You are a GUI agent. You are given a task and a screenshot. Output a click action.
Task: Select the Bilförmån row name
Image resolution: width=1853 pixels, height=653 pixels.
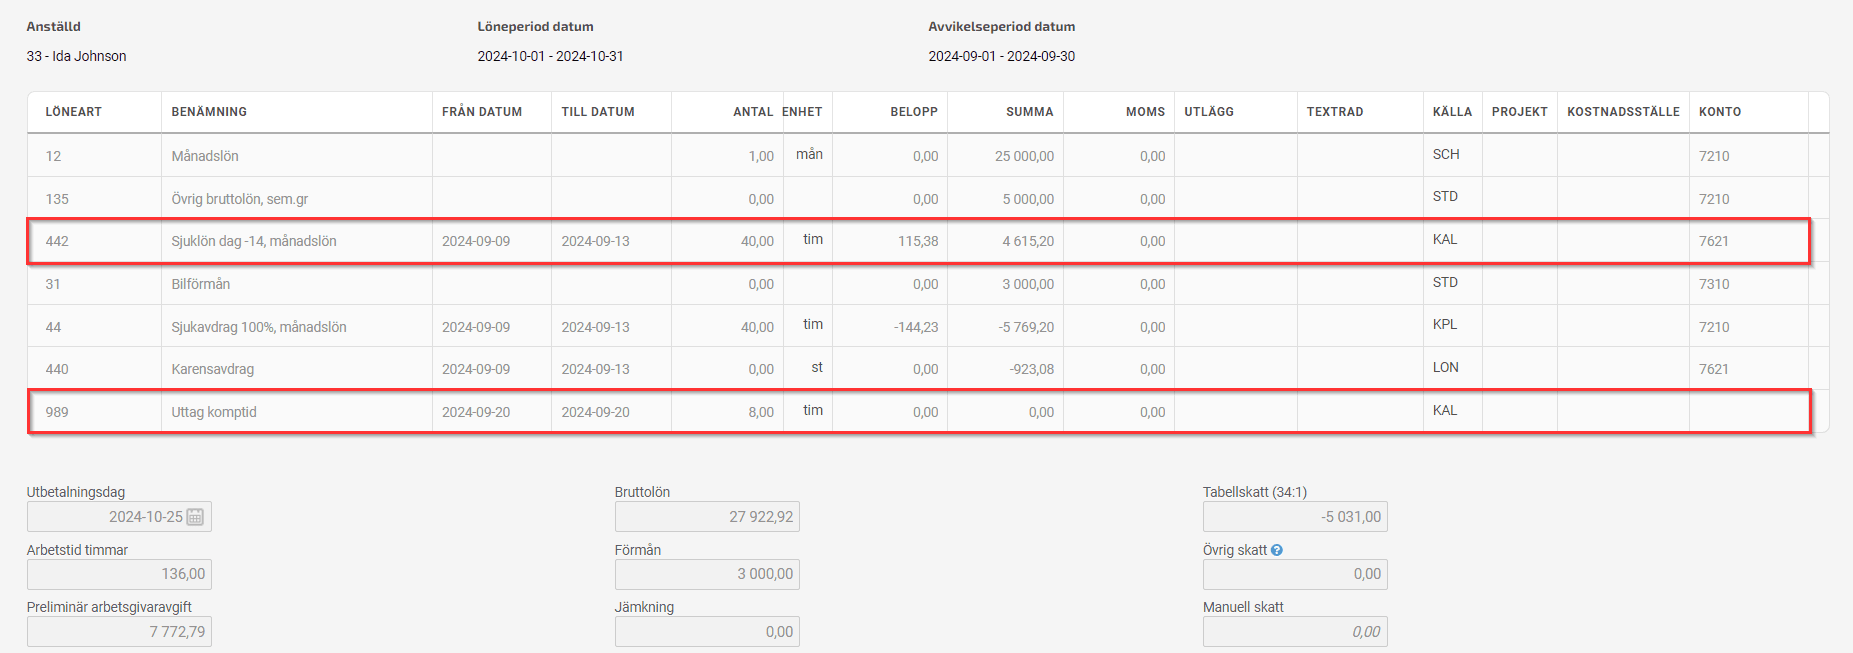pos(201,284)
